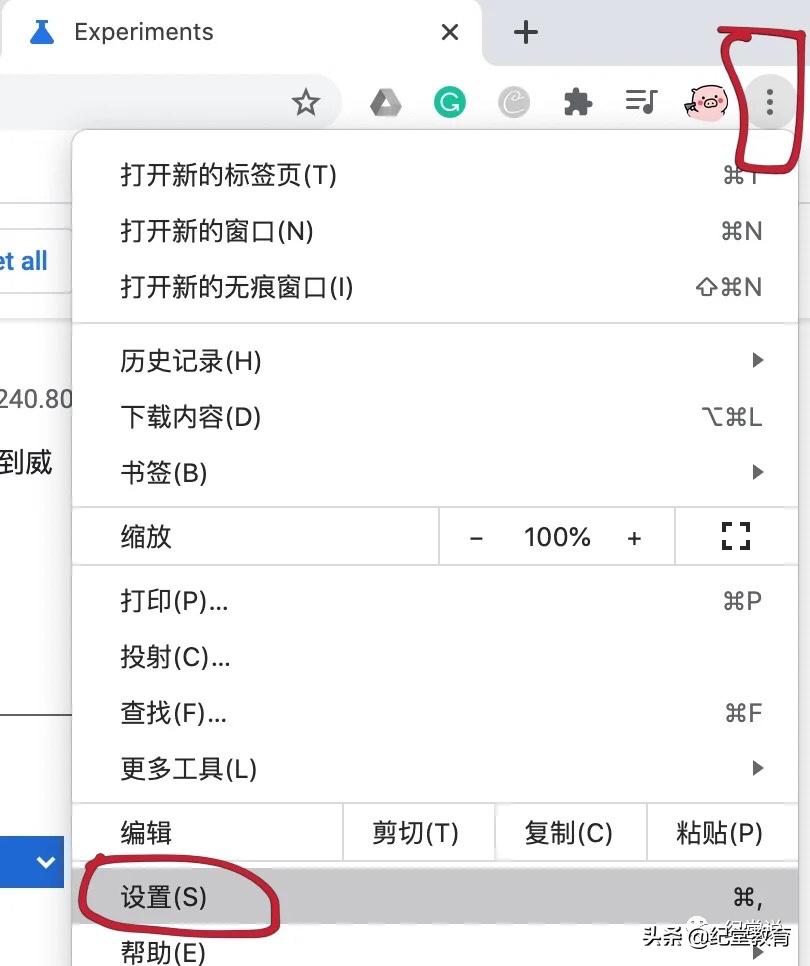Open the circled three-dot Chrome menu
This screenshot has height=966, width=810.
[769, 102]
